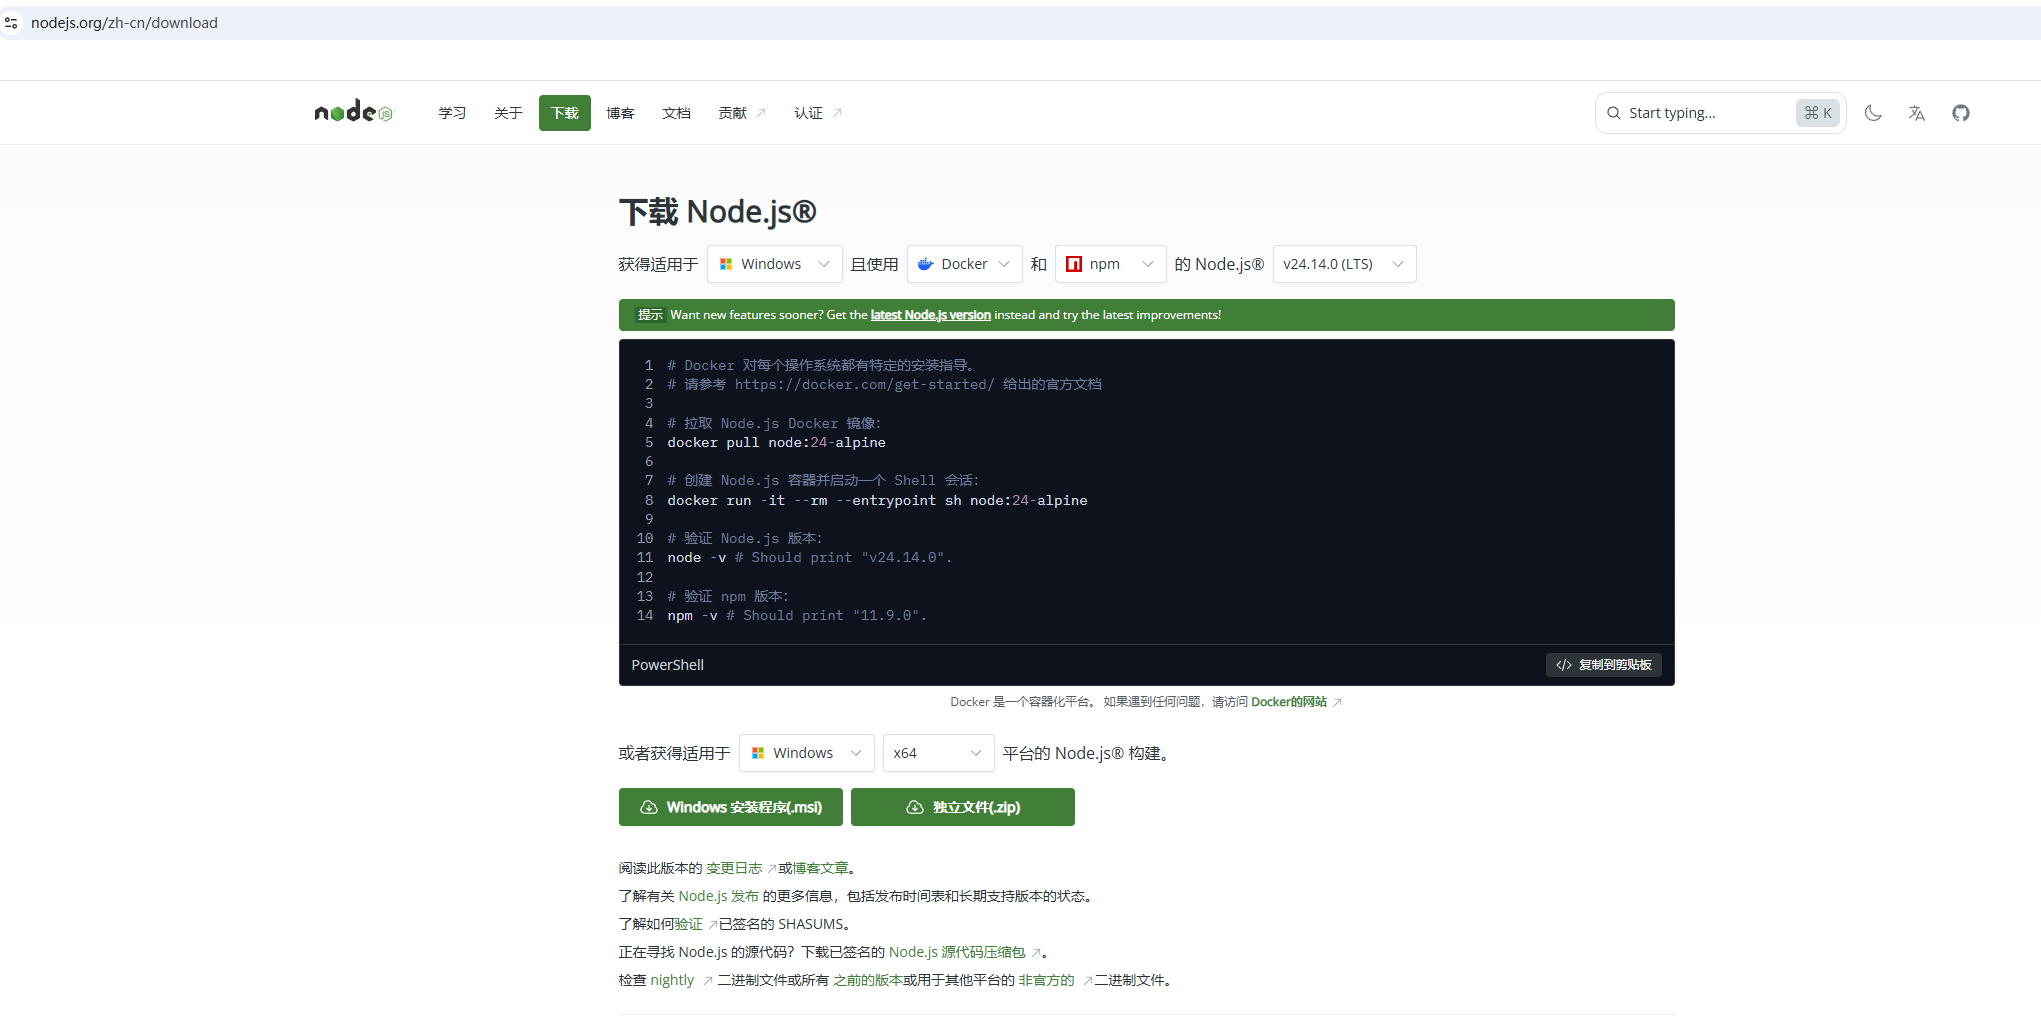Click the docker pull node:24-alpine line

click(x=776, y=442)
